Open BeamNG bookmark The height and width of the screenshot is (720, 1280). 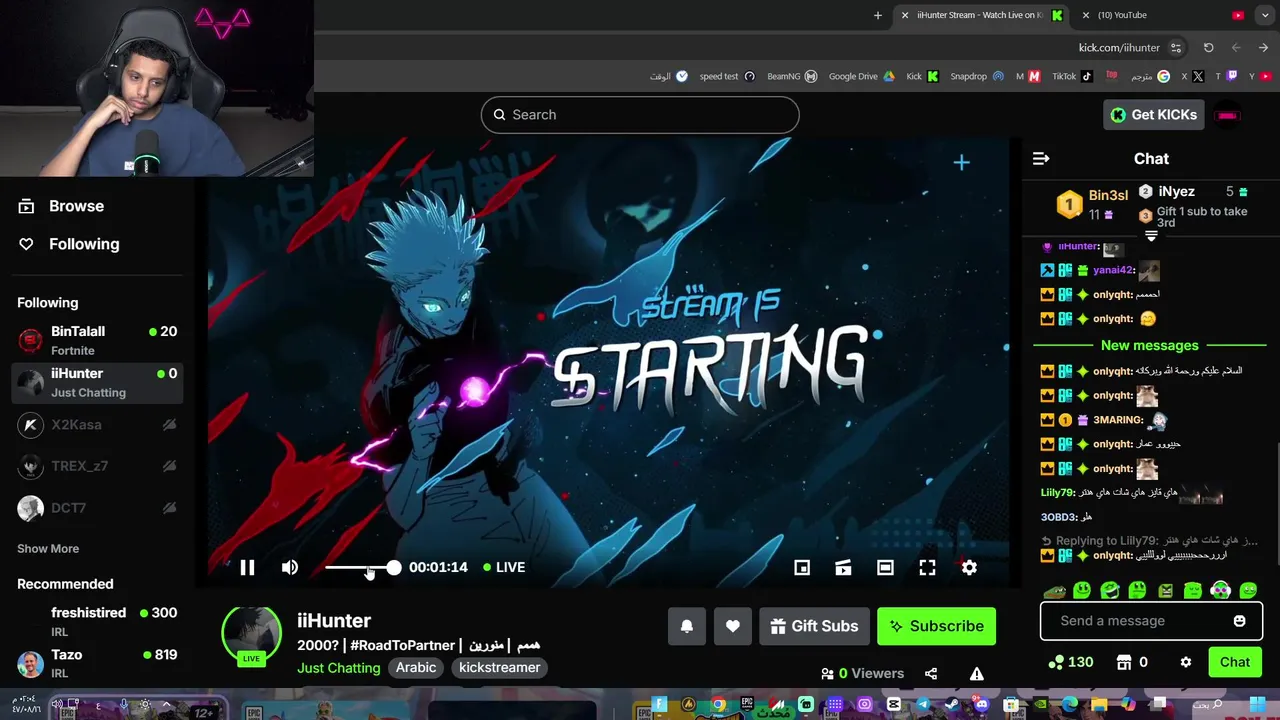(x=792, y=76)
